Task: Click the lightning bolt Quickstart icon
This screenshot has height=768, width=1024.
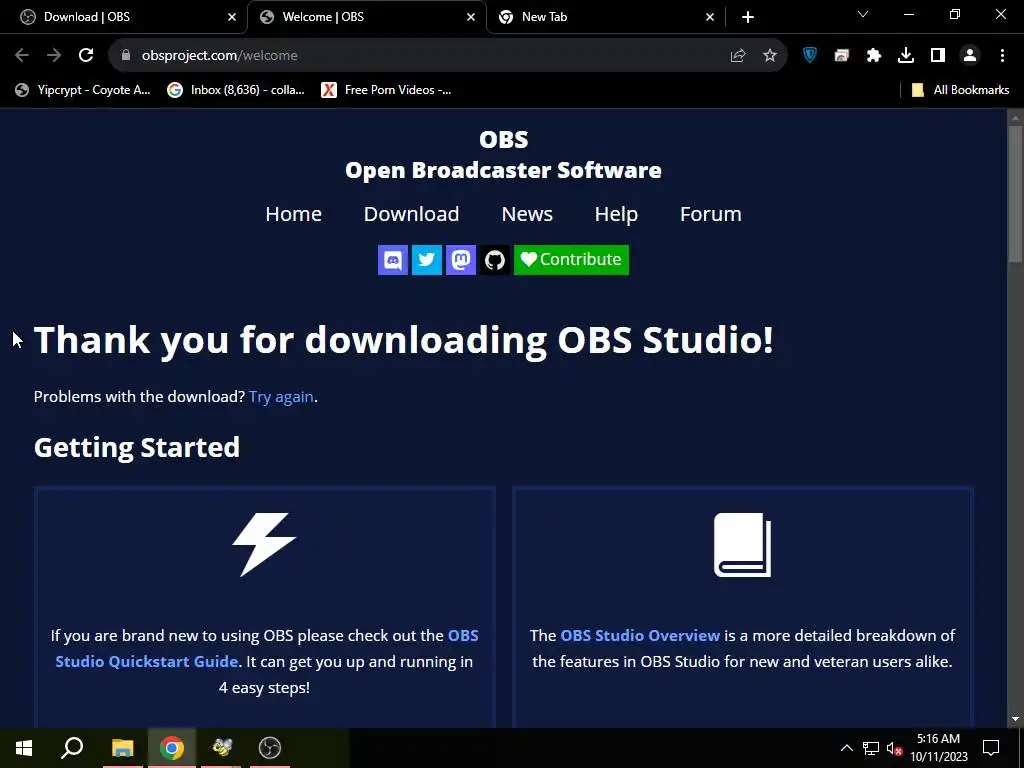Action: [x=264, y=545]
